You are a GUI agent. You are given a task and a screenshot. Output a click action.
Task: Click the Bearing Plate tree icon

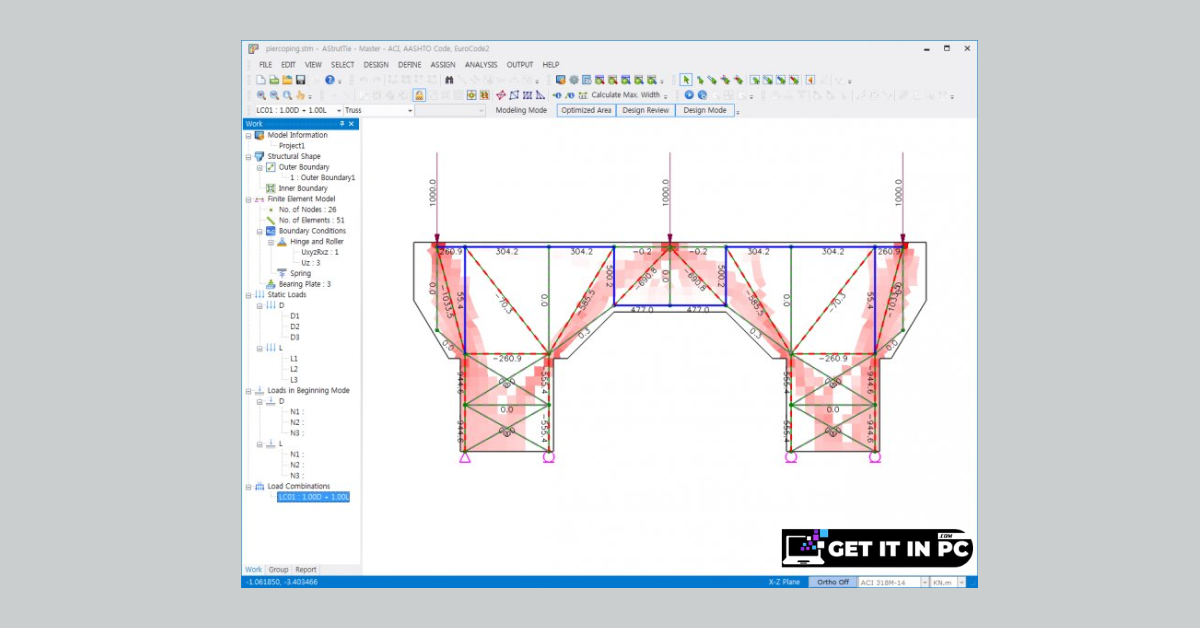[x=270, y=284]
